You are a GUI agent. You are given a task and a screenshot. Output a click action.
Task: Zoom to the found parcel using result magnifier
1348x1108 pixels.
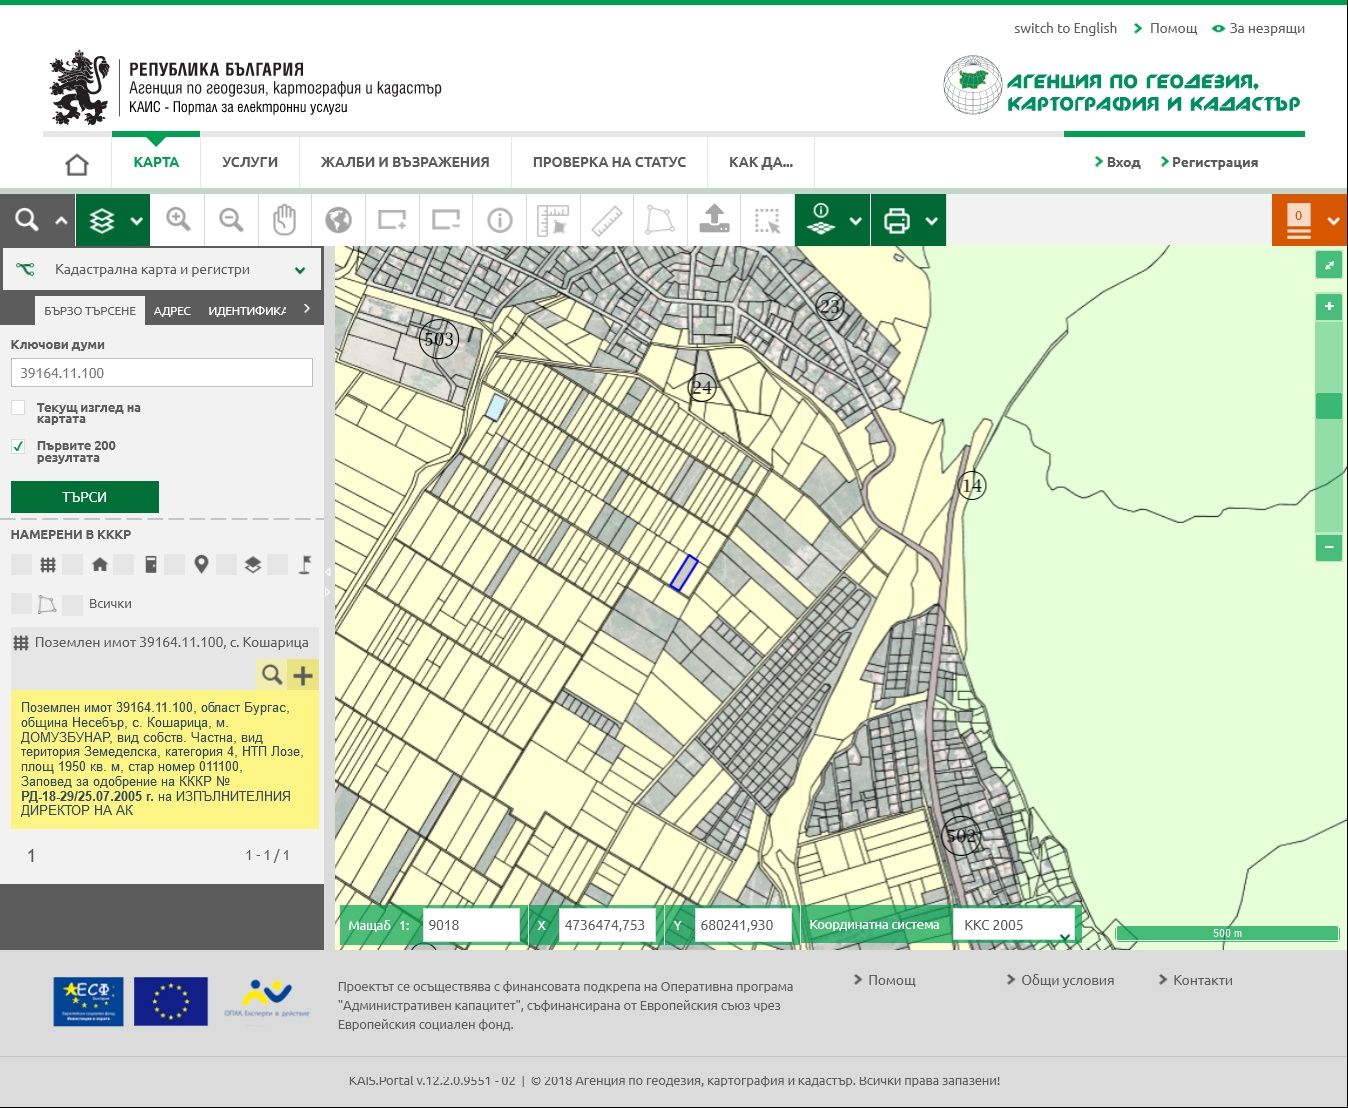271,675
